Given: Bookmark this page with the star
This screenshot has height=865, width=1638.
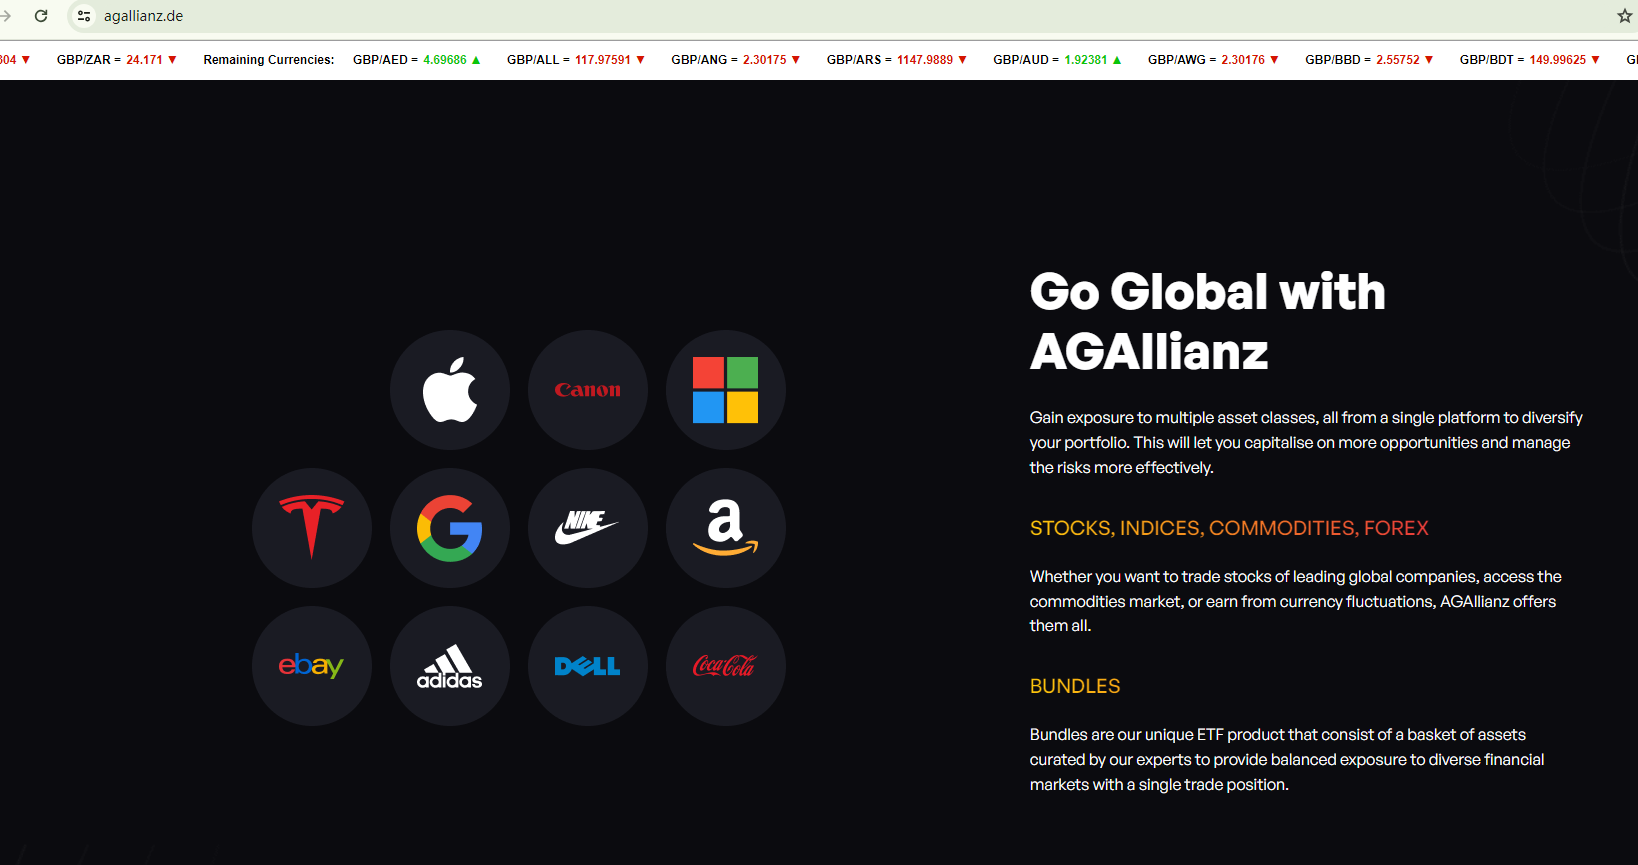Looking at the screenshot, I should tap(1624, 16).
